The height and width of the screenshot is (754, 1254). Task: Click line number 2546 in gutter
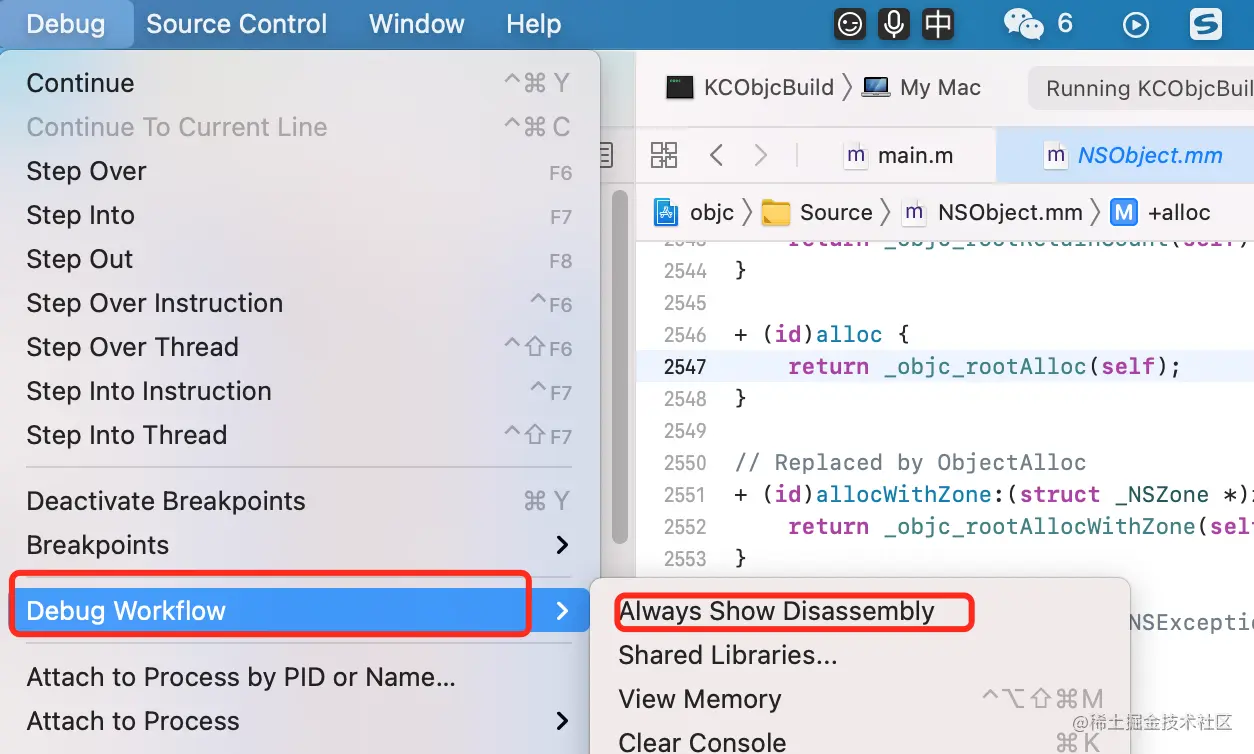tap(685, 335)
